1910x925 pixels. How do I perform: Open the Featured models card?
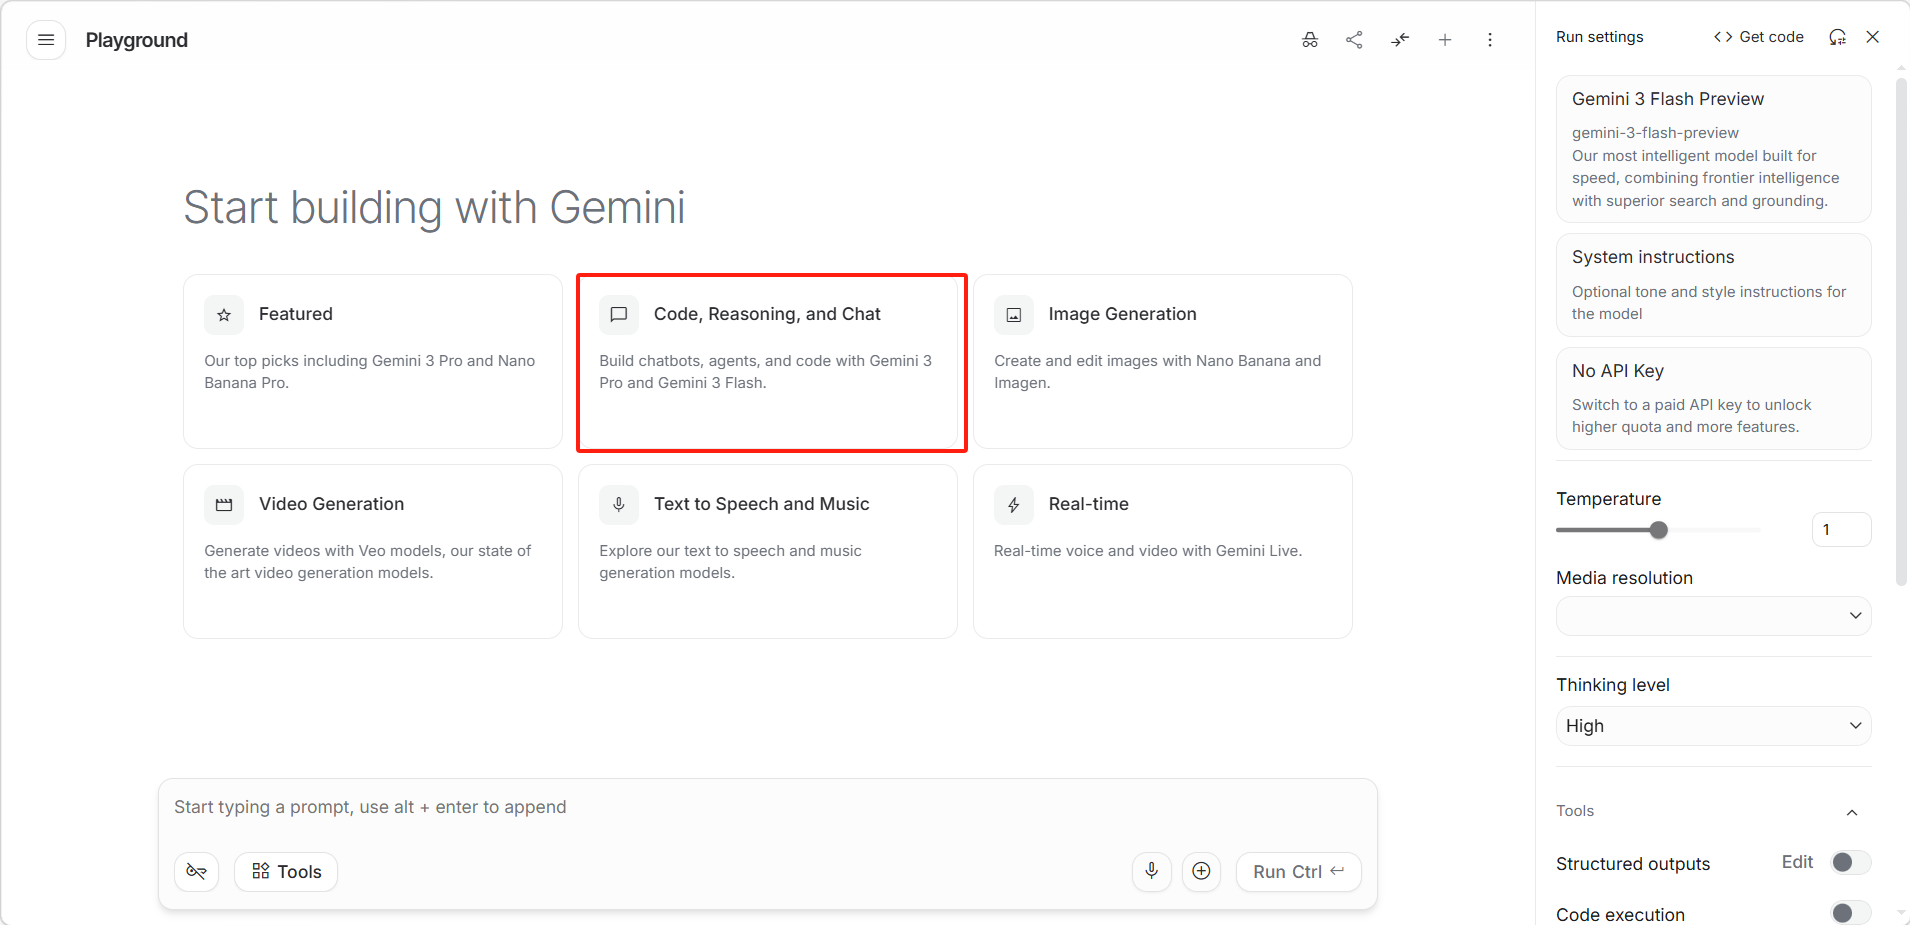(373, 361)
